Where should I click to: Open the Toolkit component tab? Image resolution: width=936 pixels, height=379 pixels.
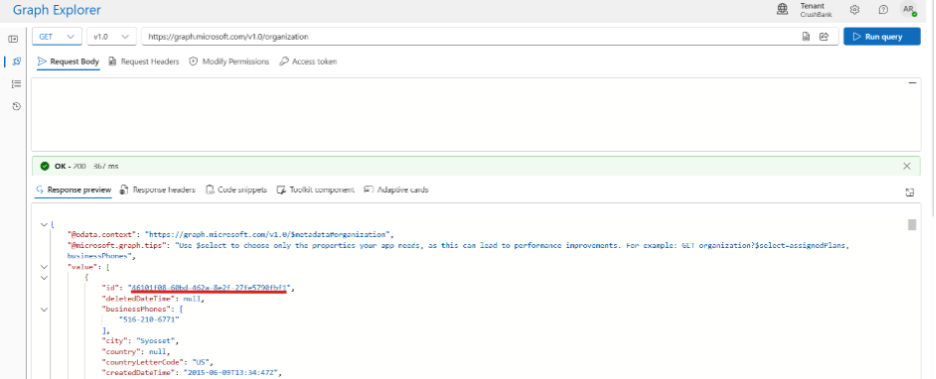(315, 190)
